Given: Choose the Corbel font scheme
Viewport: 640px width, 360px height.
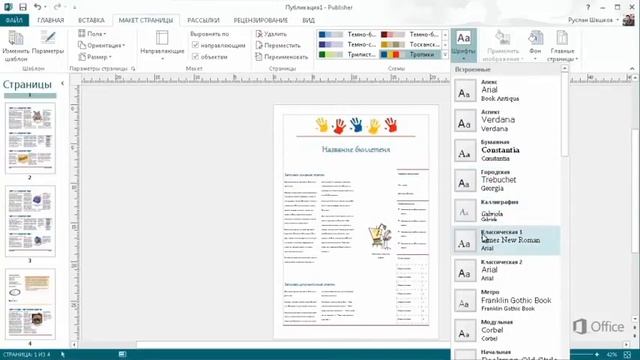Looking at the screenshot, I should [506, 331].
